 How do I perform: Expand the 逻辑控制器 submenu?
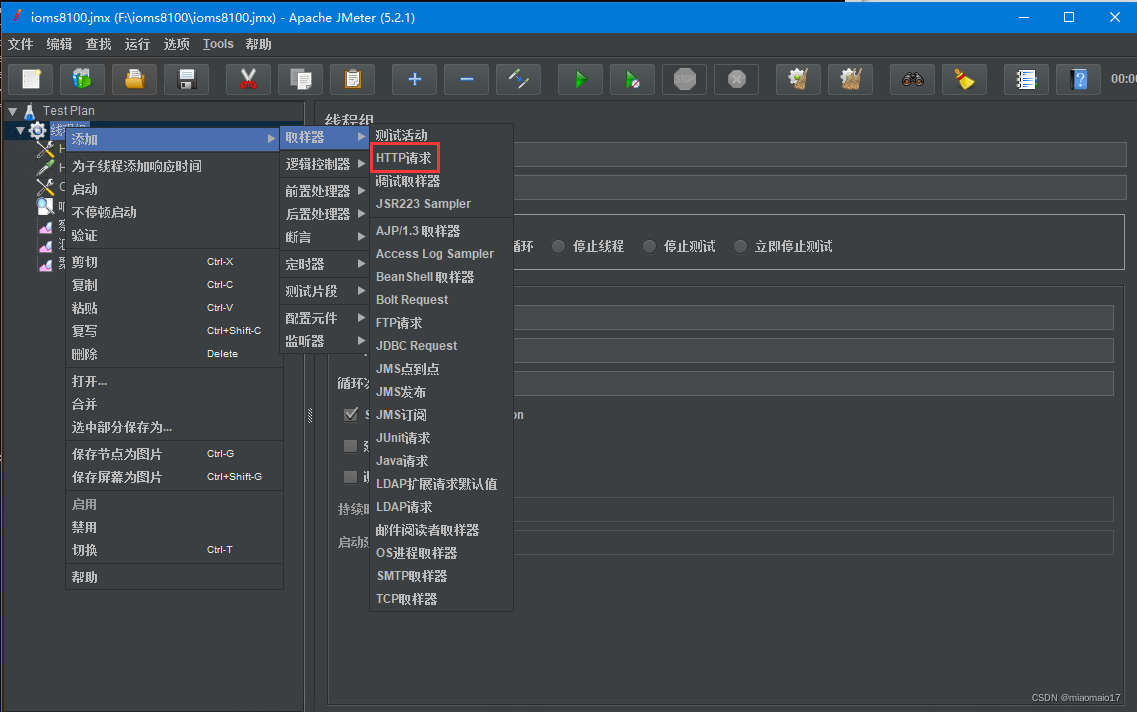pos(325,164)
